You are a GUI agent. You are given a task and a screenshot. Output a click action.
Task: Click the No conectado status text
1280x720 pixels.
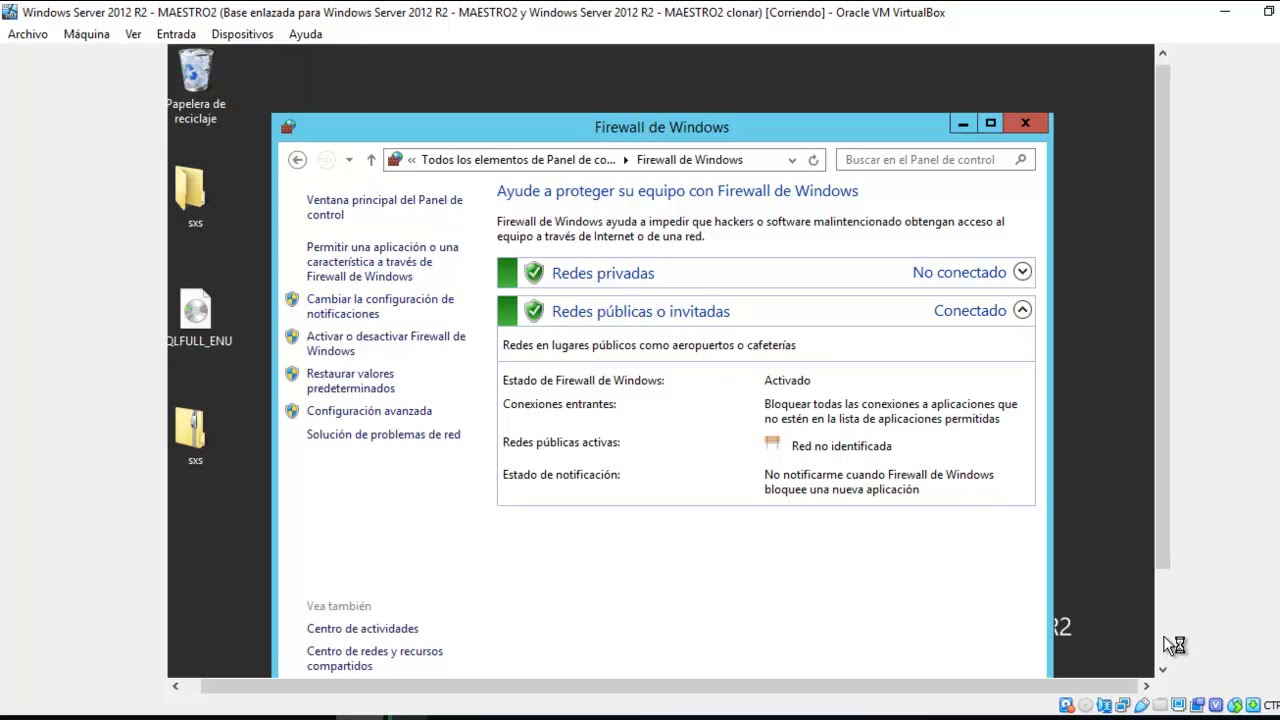pos(959,272)
